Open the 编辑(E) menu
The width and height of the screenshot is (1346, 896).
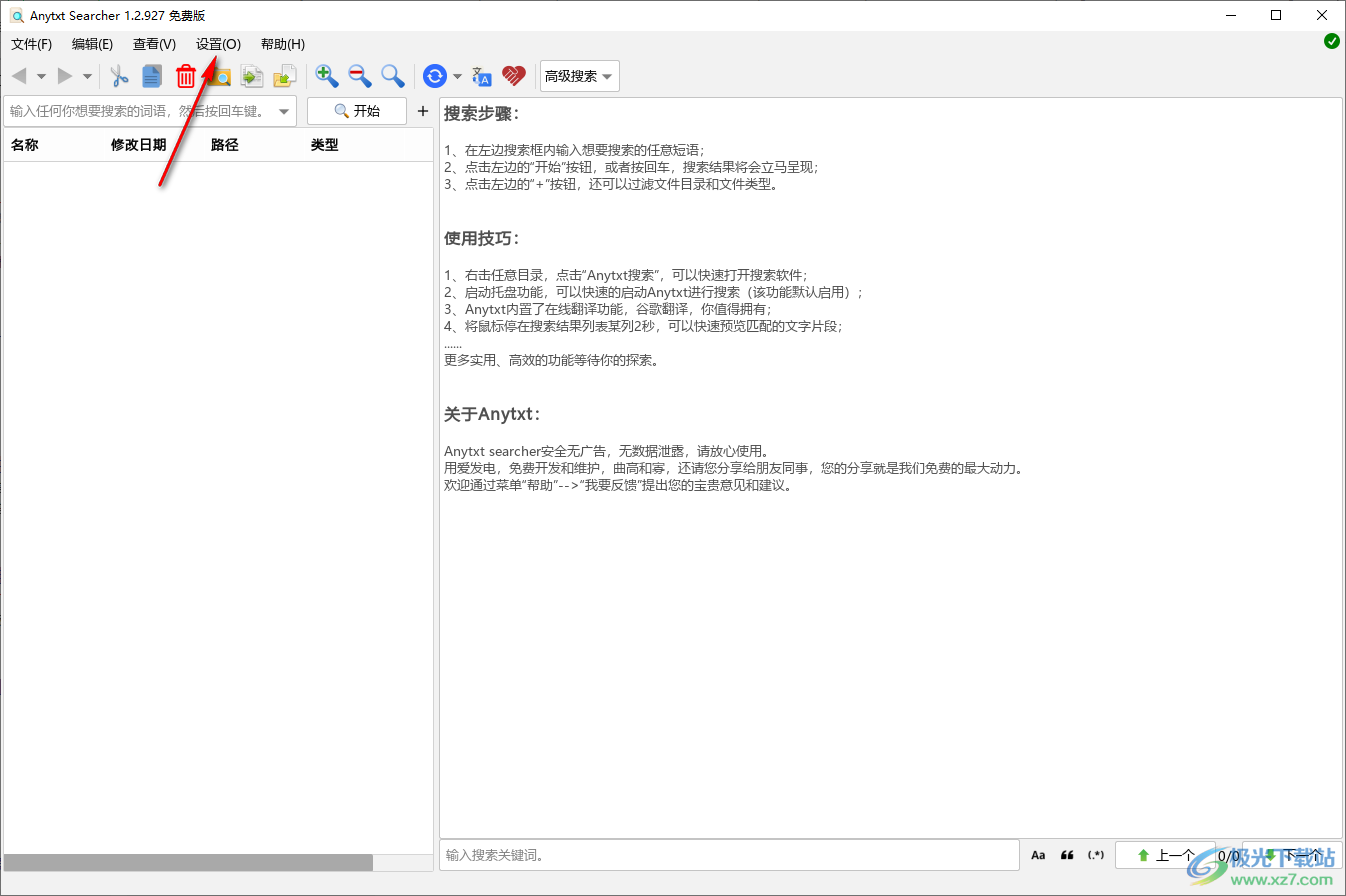[93, 44]
